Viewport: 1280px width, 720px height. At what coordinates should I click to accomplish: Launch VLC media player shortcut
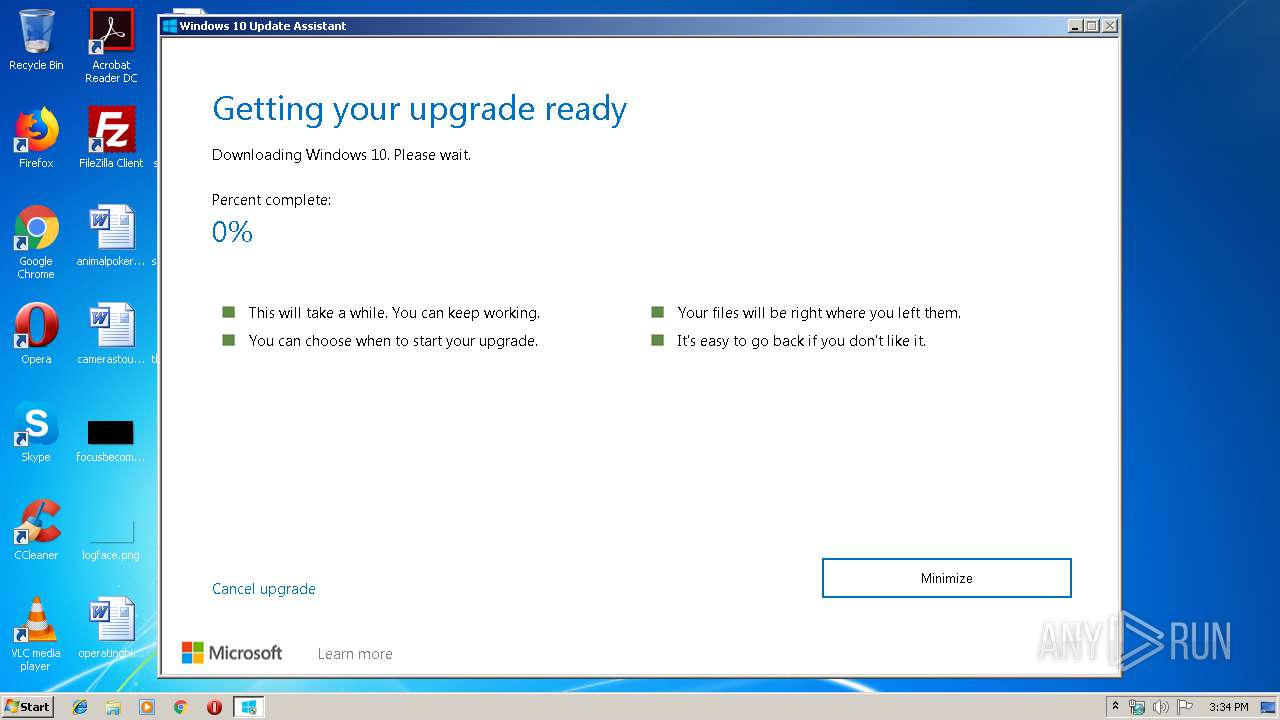pyautogui.click(x=36, y=634)
